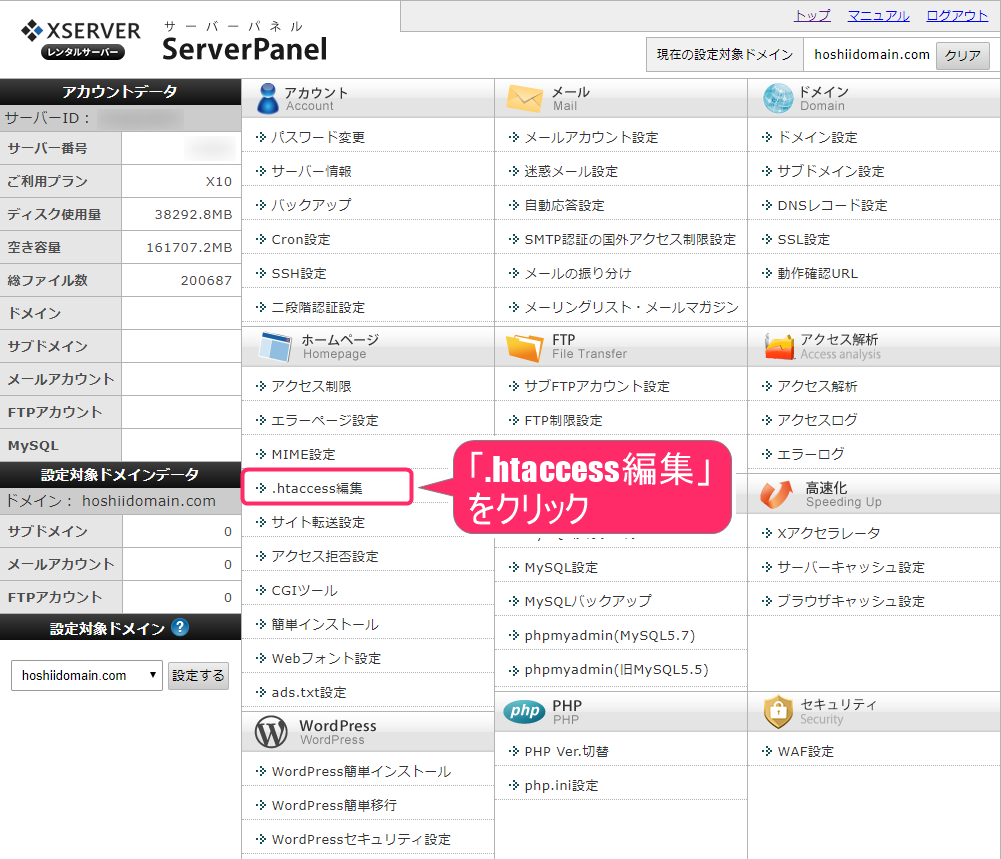Image resolution: width=1001 pixels, height=859 pixels.
Task: Select WAF設定 under Security
Action: [x=805, y=751]
